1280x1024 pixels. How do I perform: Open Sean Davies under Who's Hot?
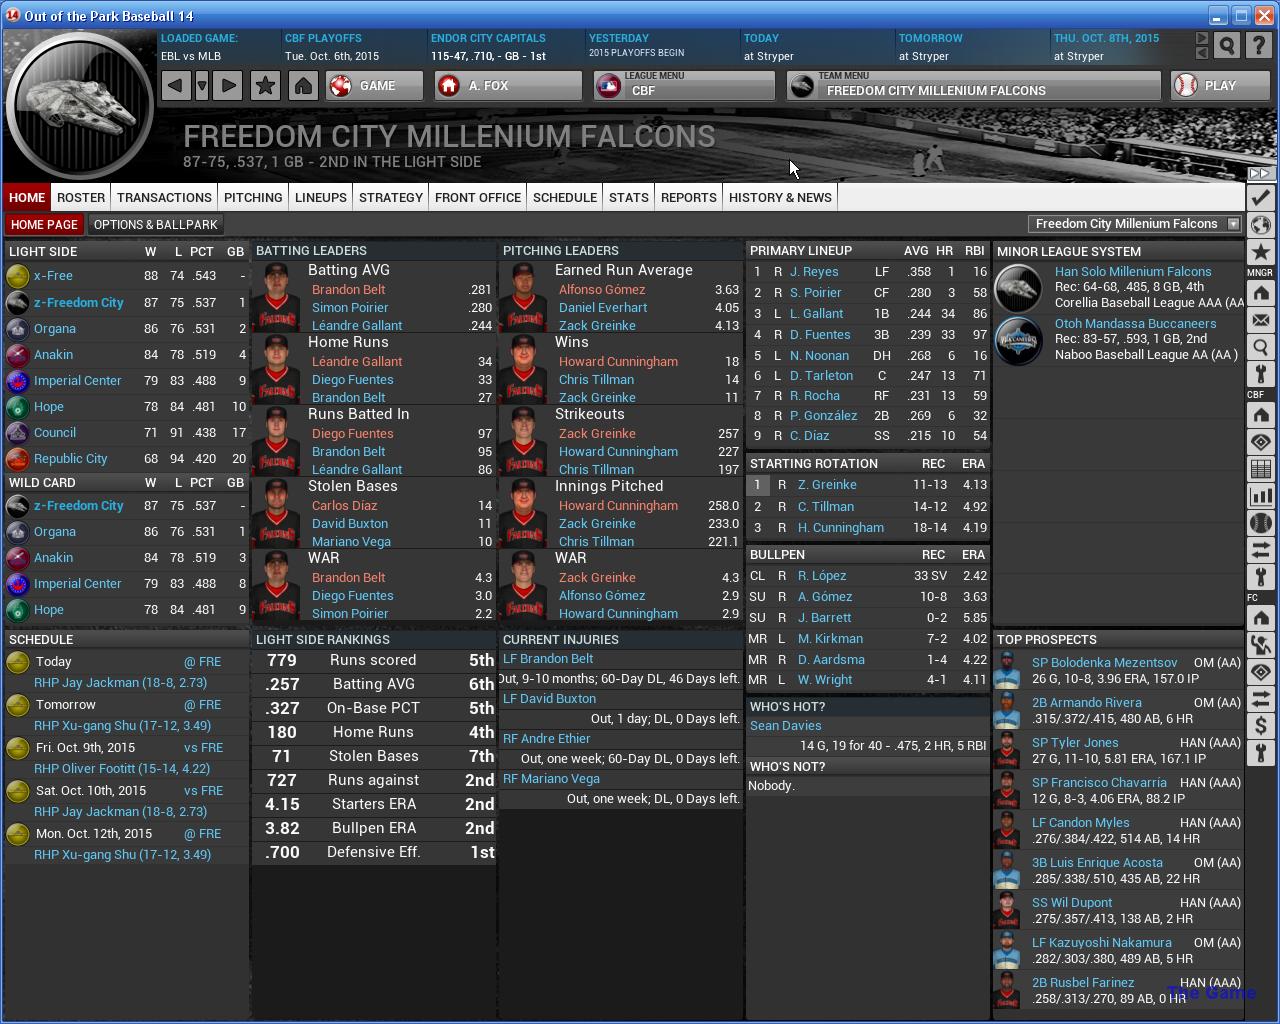pos(785,726)
